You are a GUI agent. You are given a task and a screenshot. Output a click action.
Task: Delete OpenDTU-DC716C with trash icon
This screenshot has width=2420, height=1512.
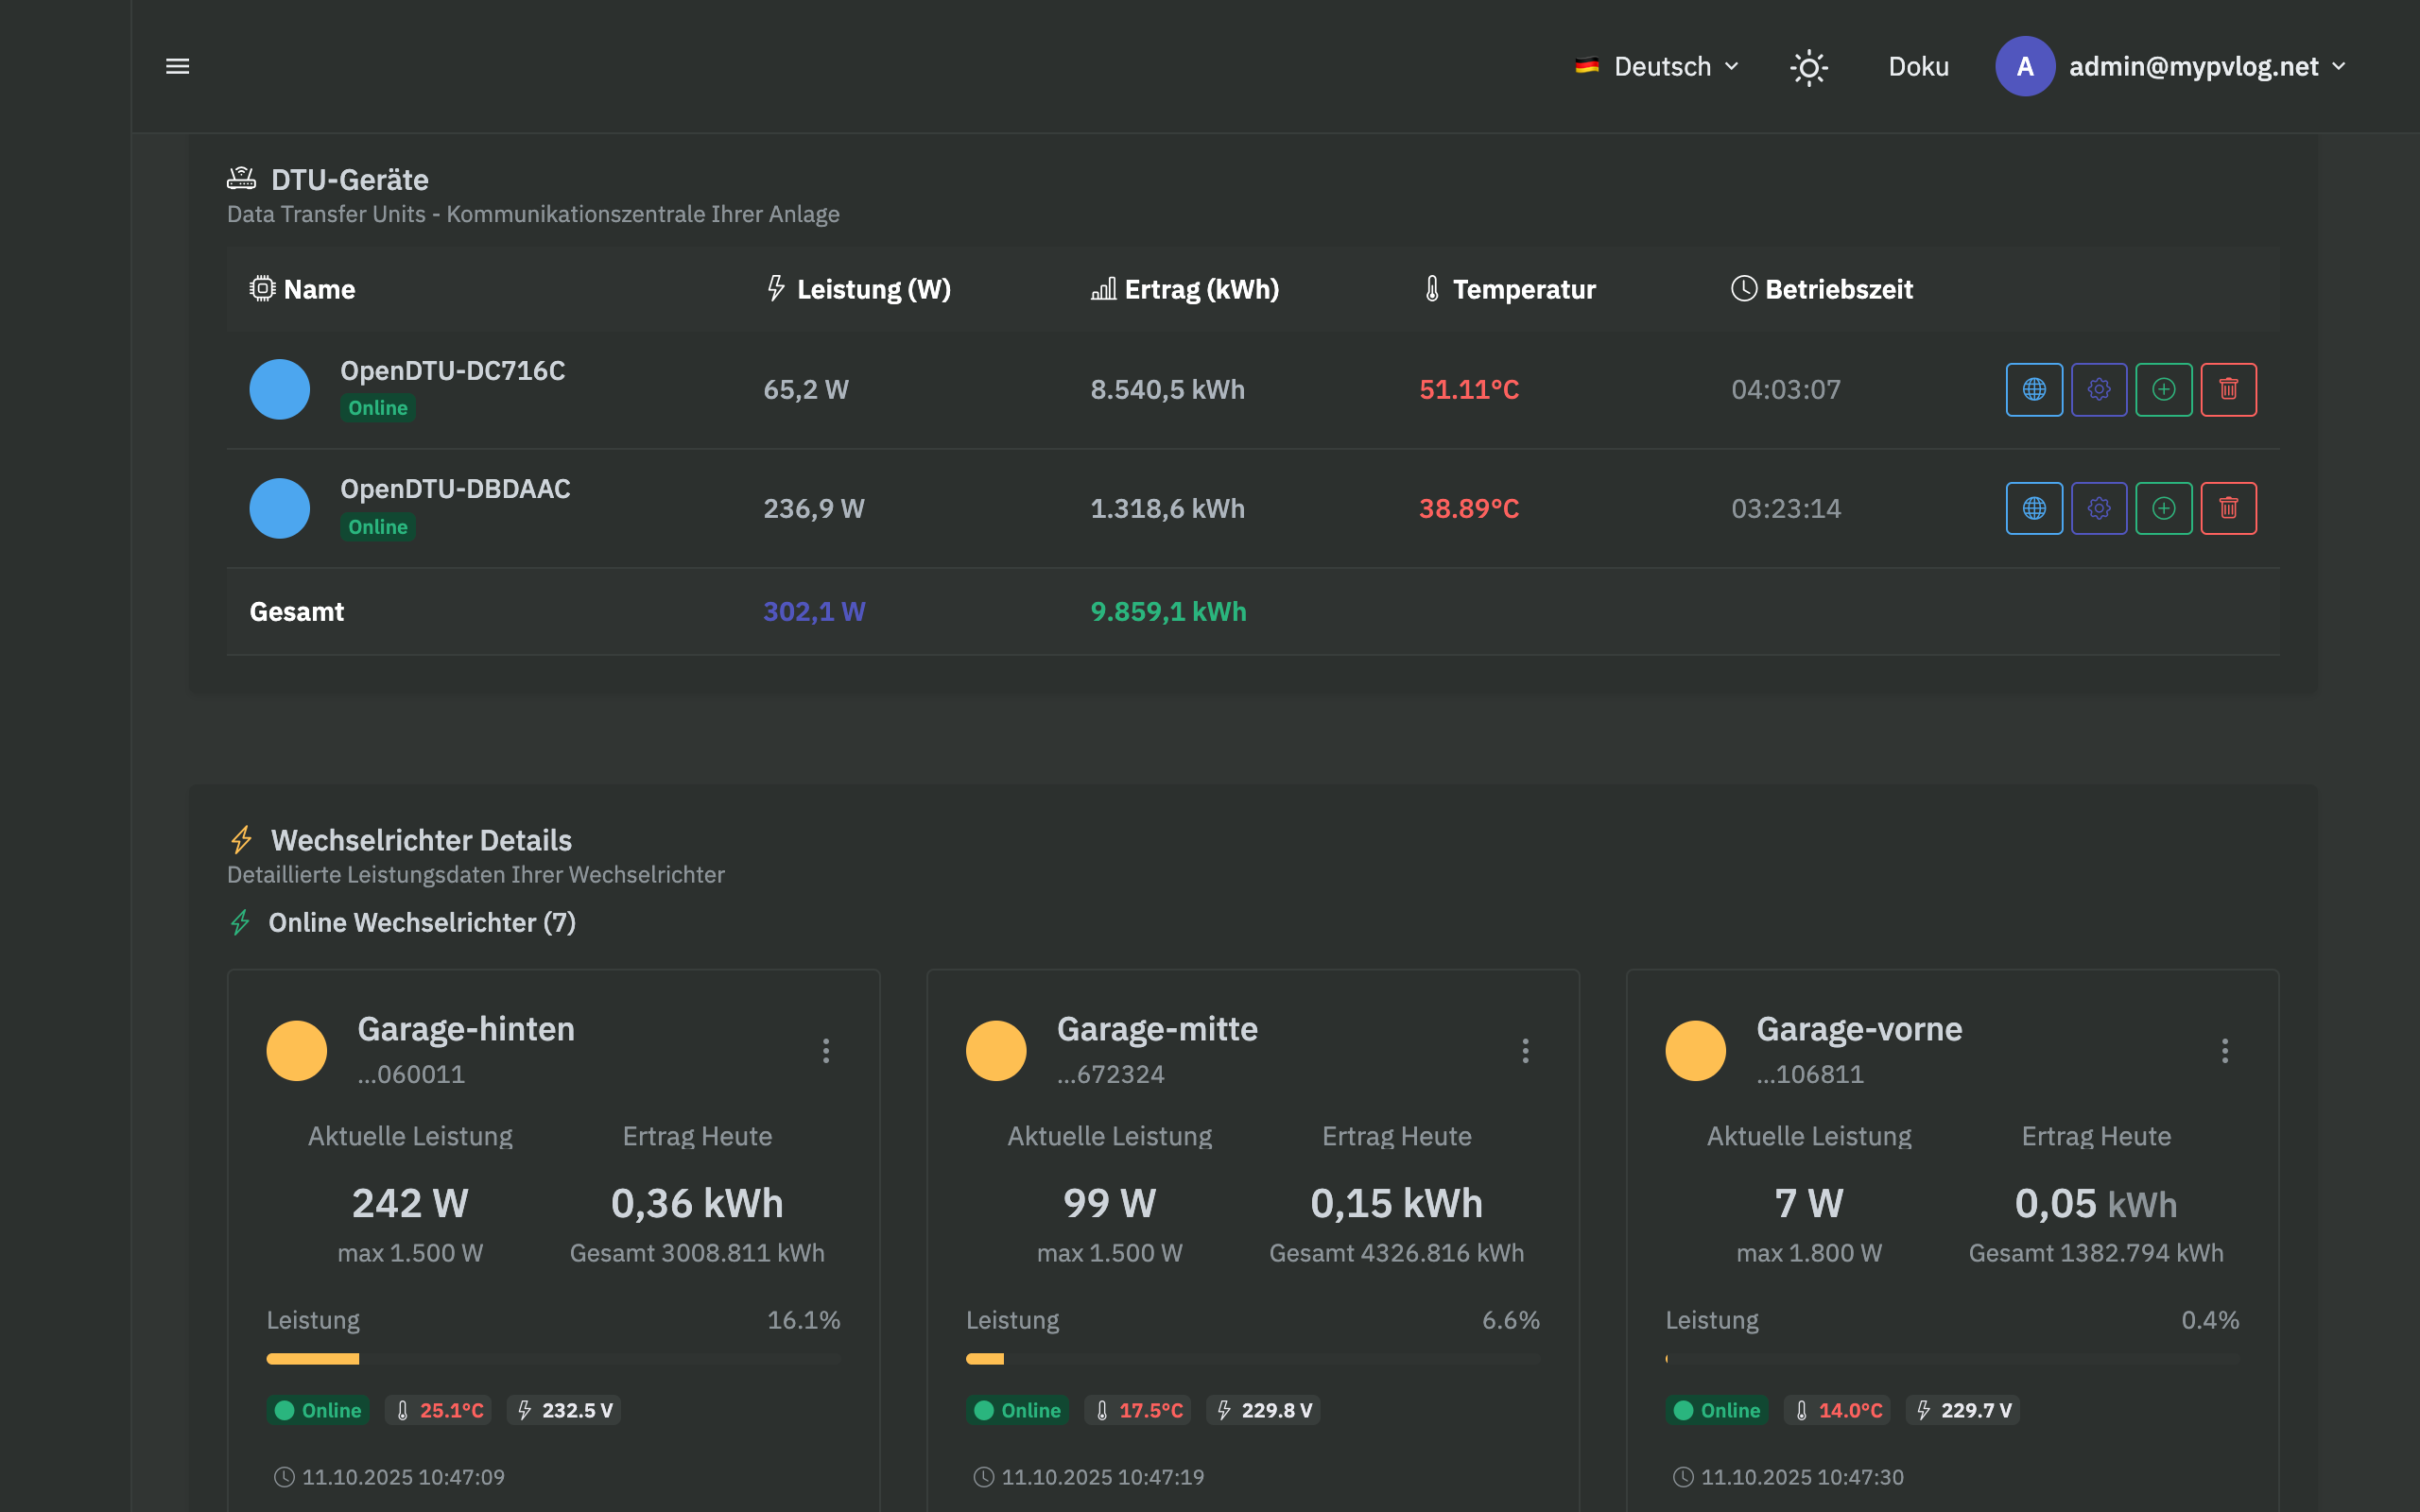(x=2228, y=389)
